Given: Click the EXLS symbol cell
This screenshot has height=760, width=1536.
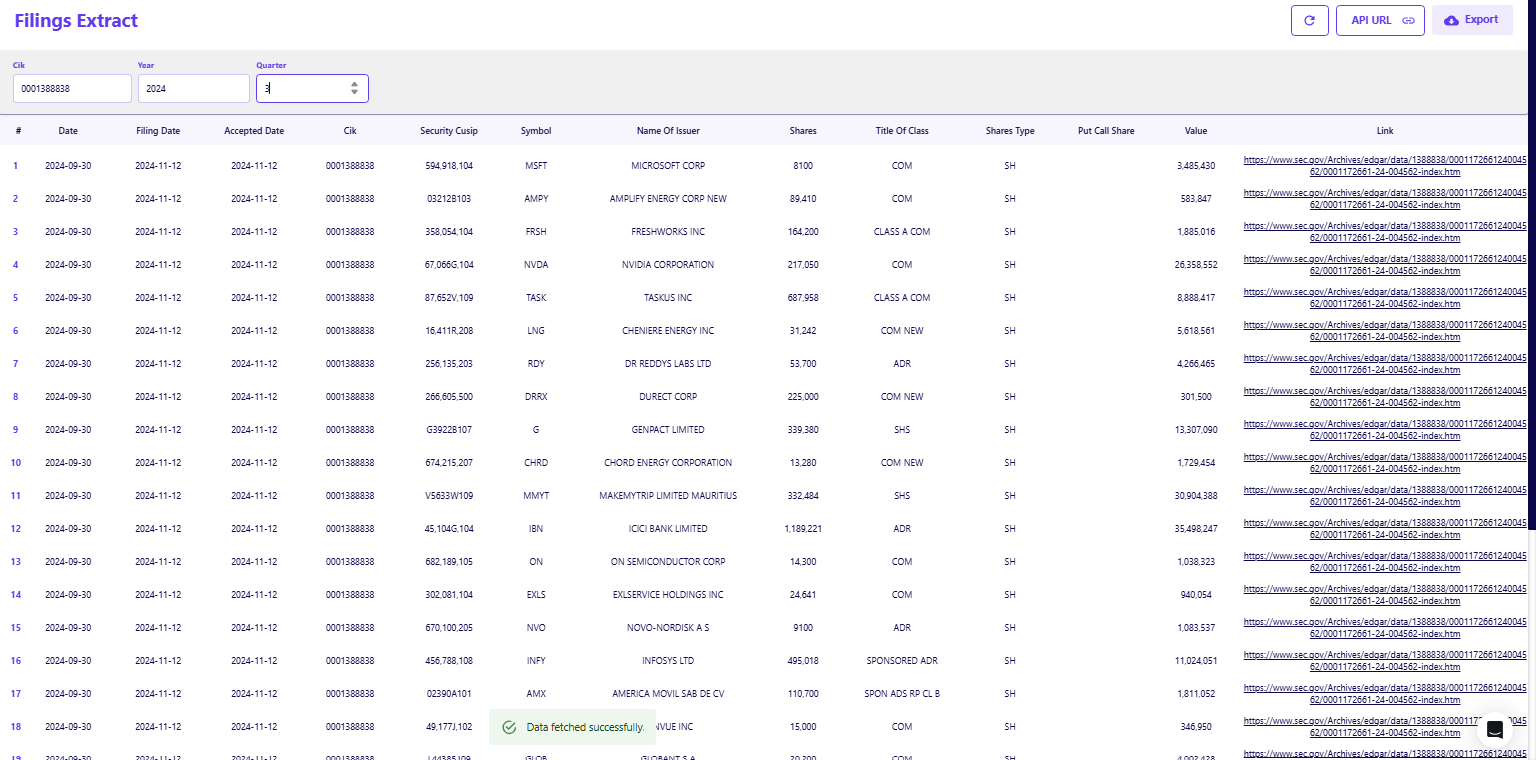Looking at the screenshot, I should pyautogui.click(x=536, y=595).
